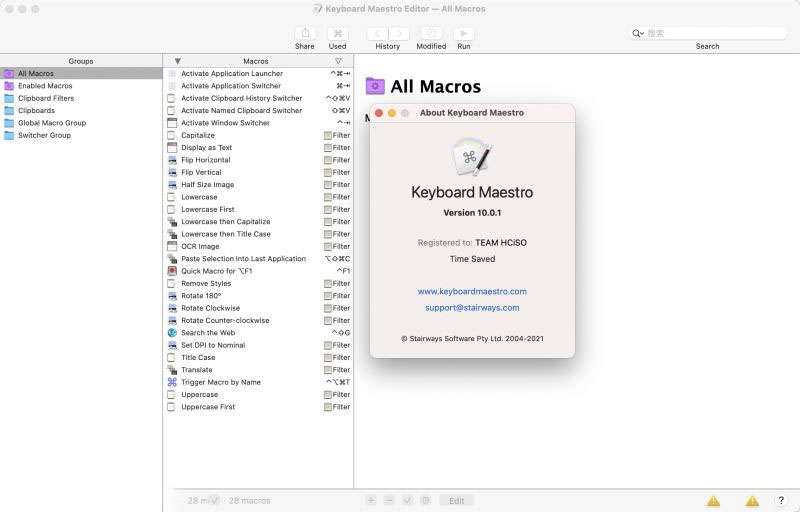
Task: Open the Used macros toolbar icon
Action: [337, 34]
